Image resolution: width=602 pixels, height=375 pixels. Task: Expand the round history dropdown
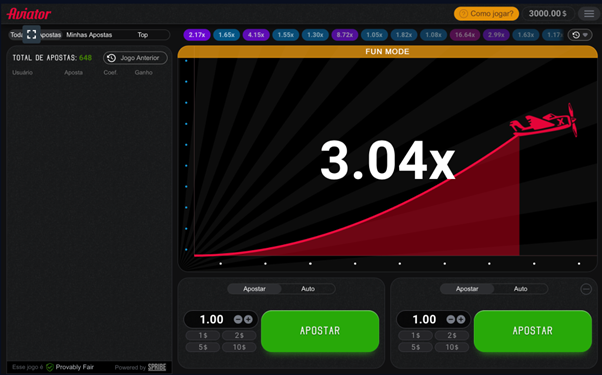pyautogui.click(x=580, y=35)
